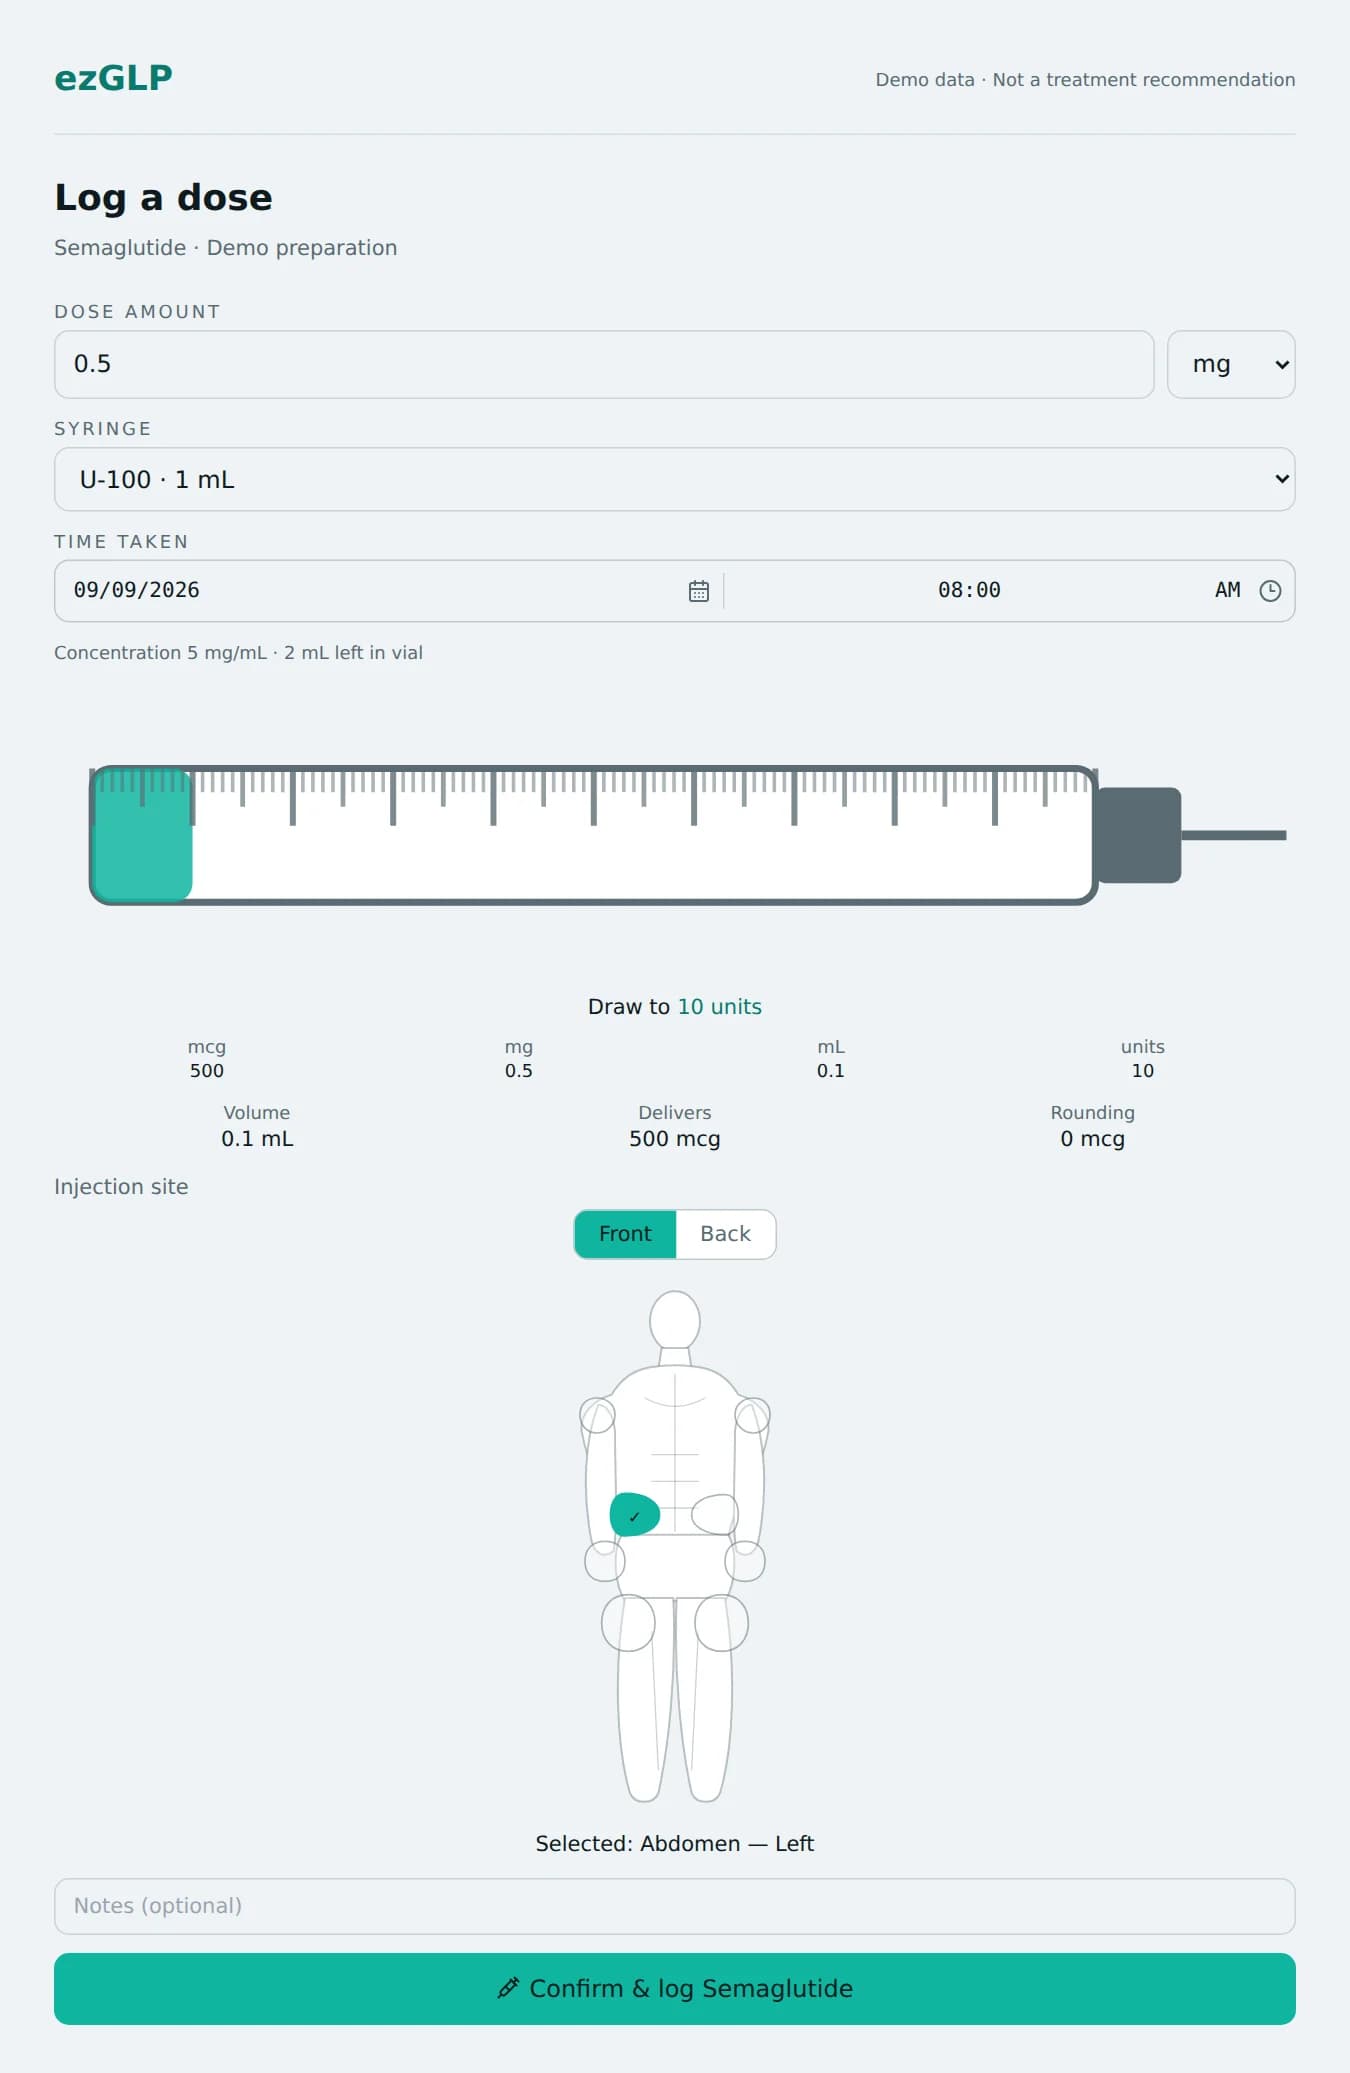This screenshot has height=2073, width=1350.
Task: Select the hand site on the checkmark's side
Action: (x=604, y=1561)
